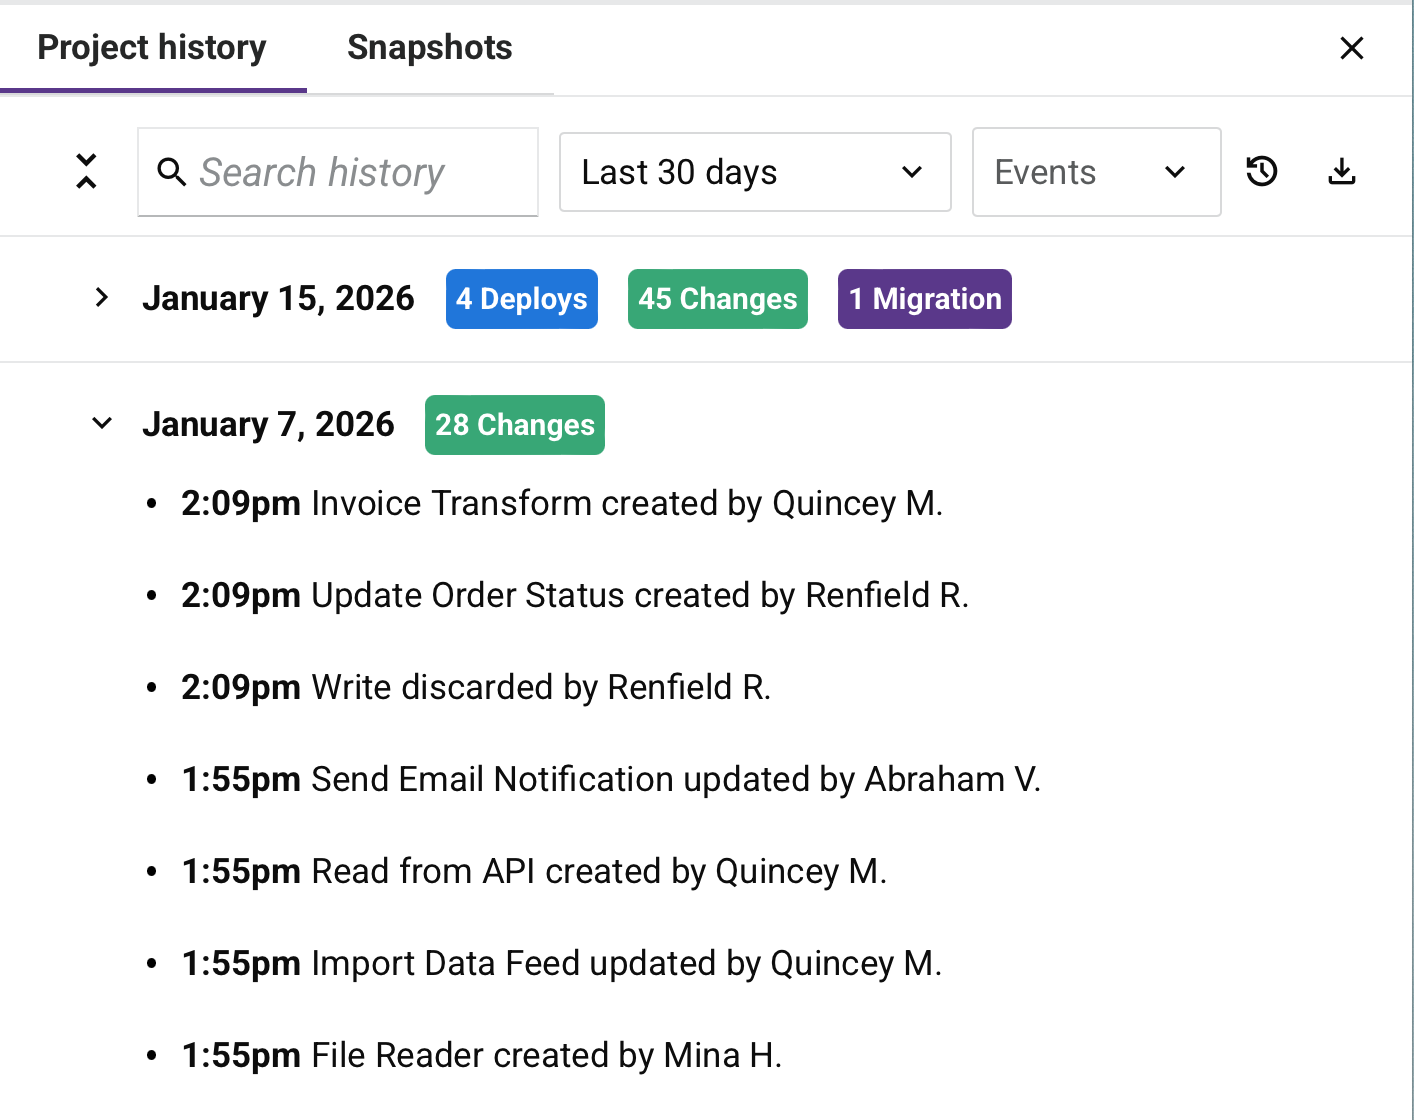Click the collapse-all arrows icon
Viewport: 1414px width, 1120px height.
coord(86,171)
